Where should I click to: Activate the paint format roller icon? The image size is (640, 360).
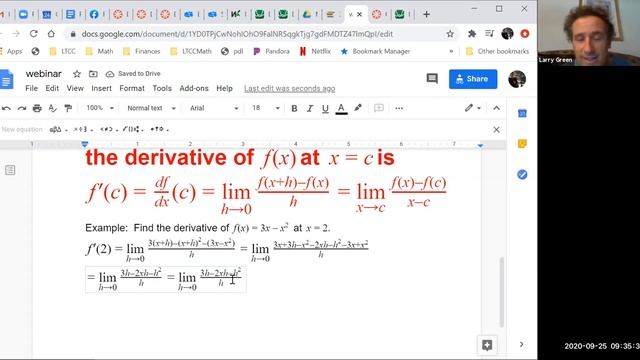[68, 108]
